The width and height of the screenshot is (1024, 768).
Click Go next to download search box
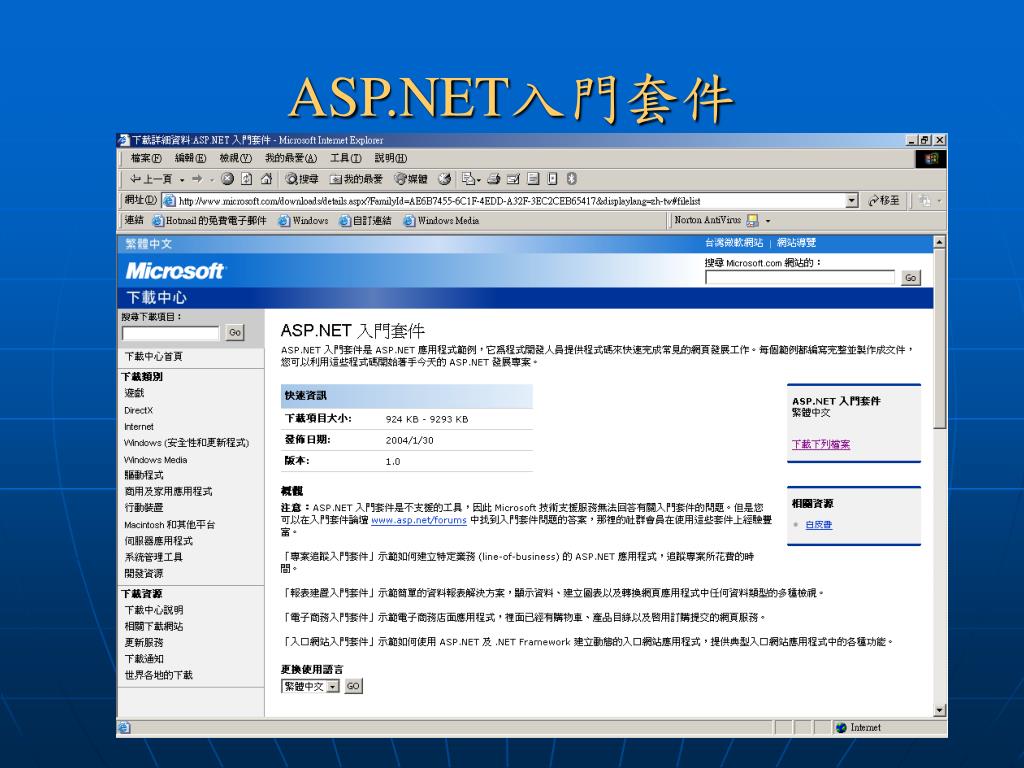235,332
